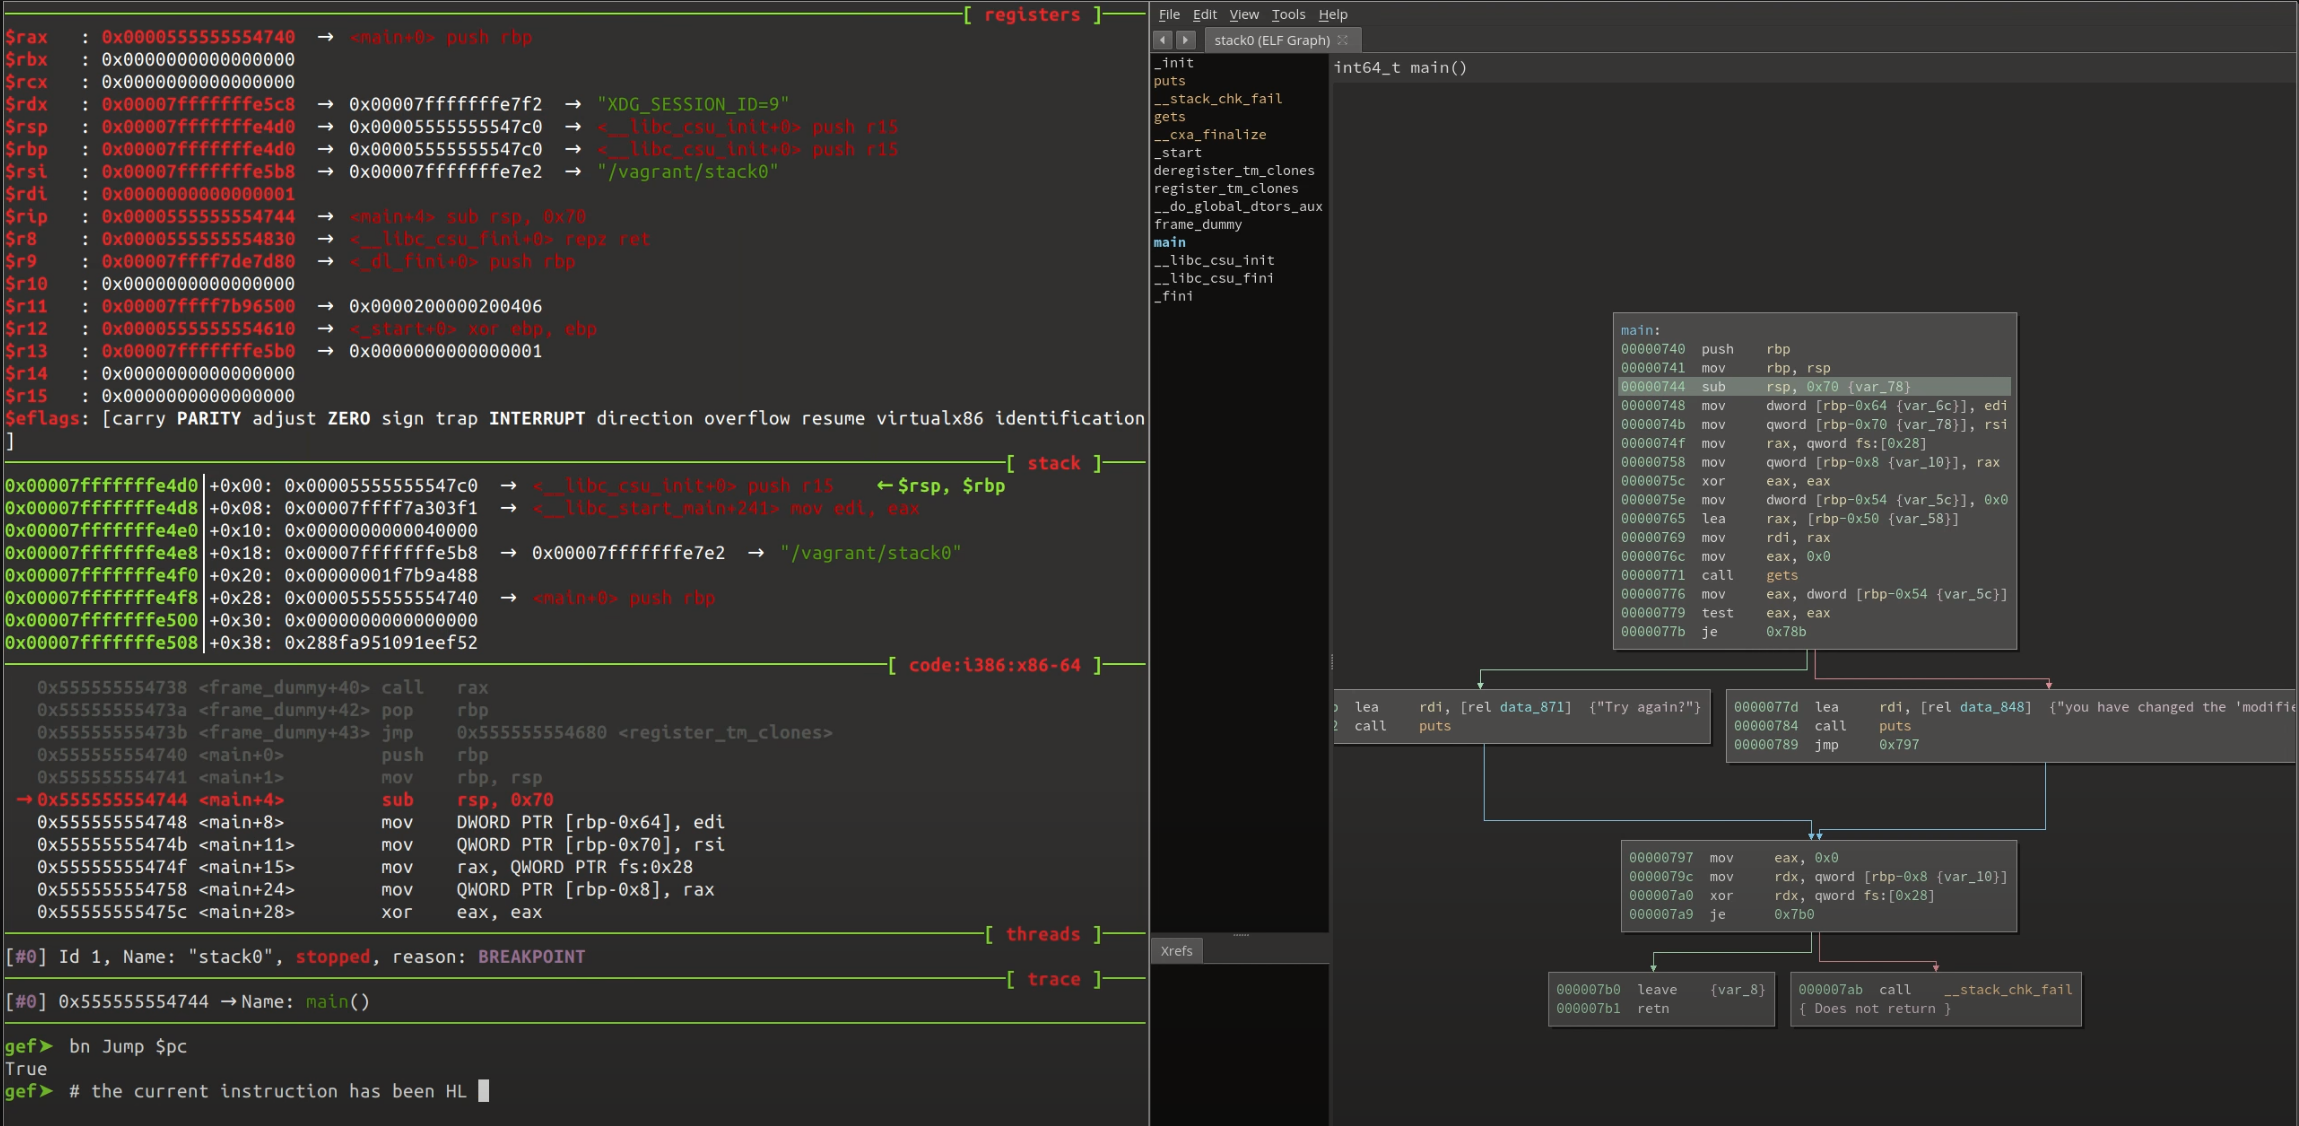Select main in the function list
Screen dimensions: 2299x1126
pyautogui.click(x=1169, y=242)
